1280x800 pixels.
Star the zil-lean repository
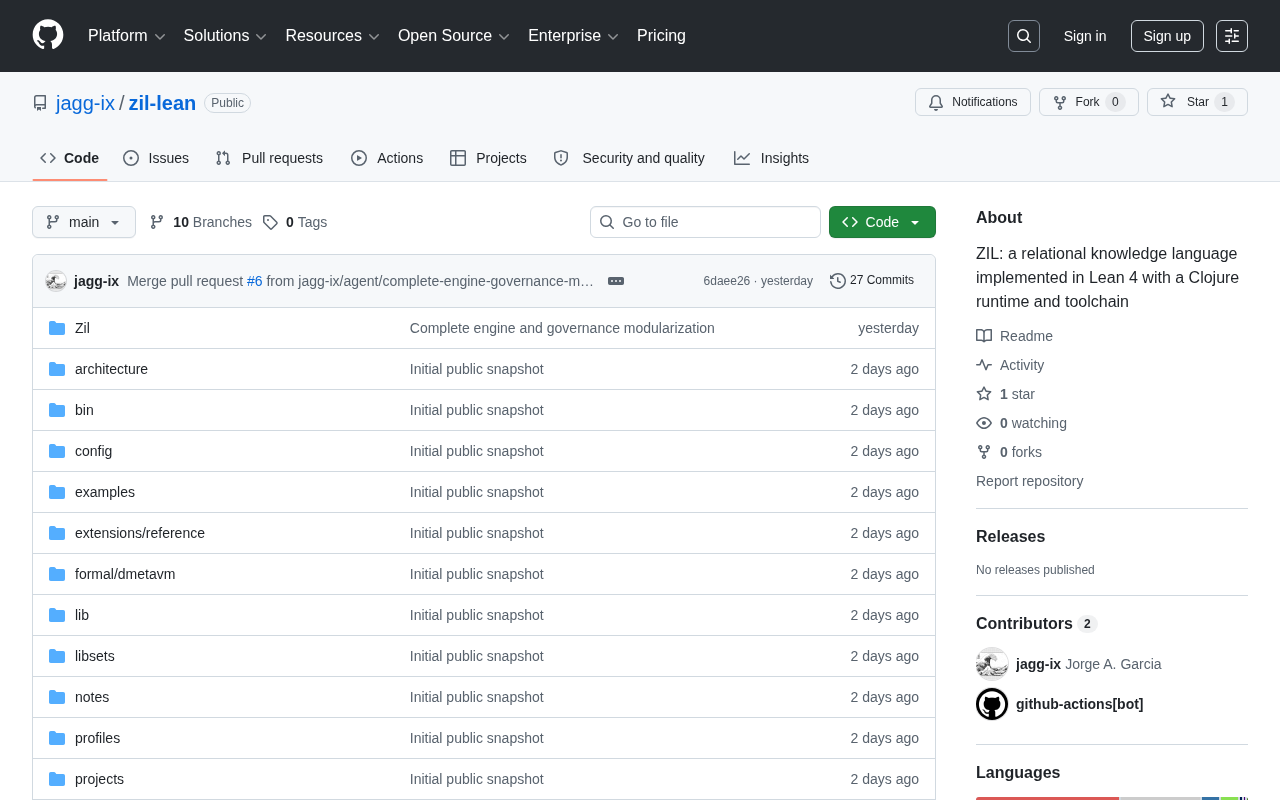pos(1197,102)
